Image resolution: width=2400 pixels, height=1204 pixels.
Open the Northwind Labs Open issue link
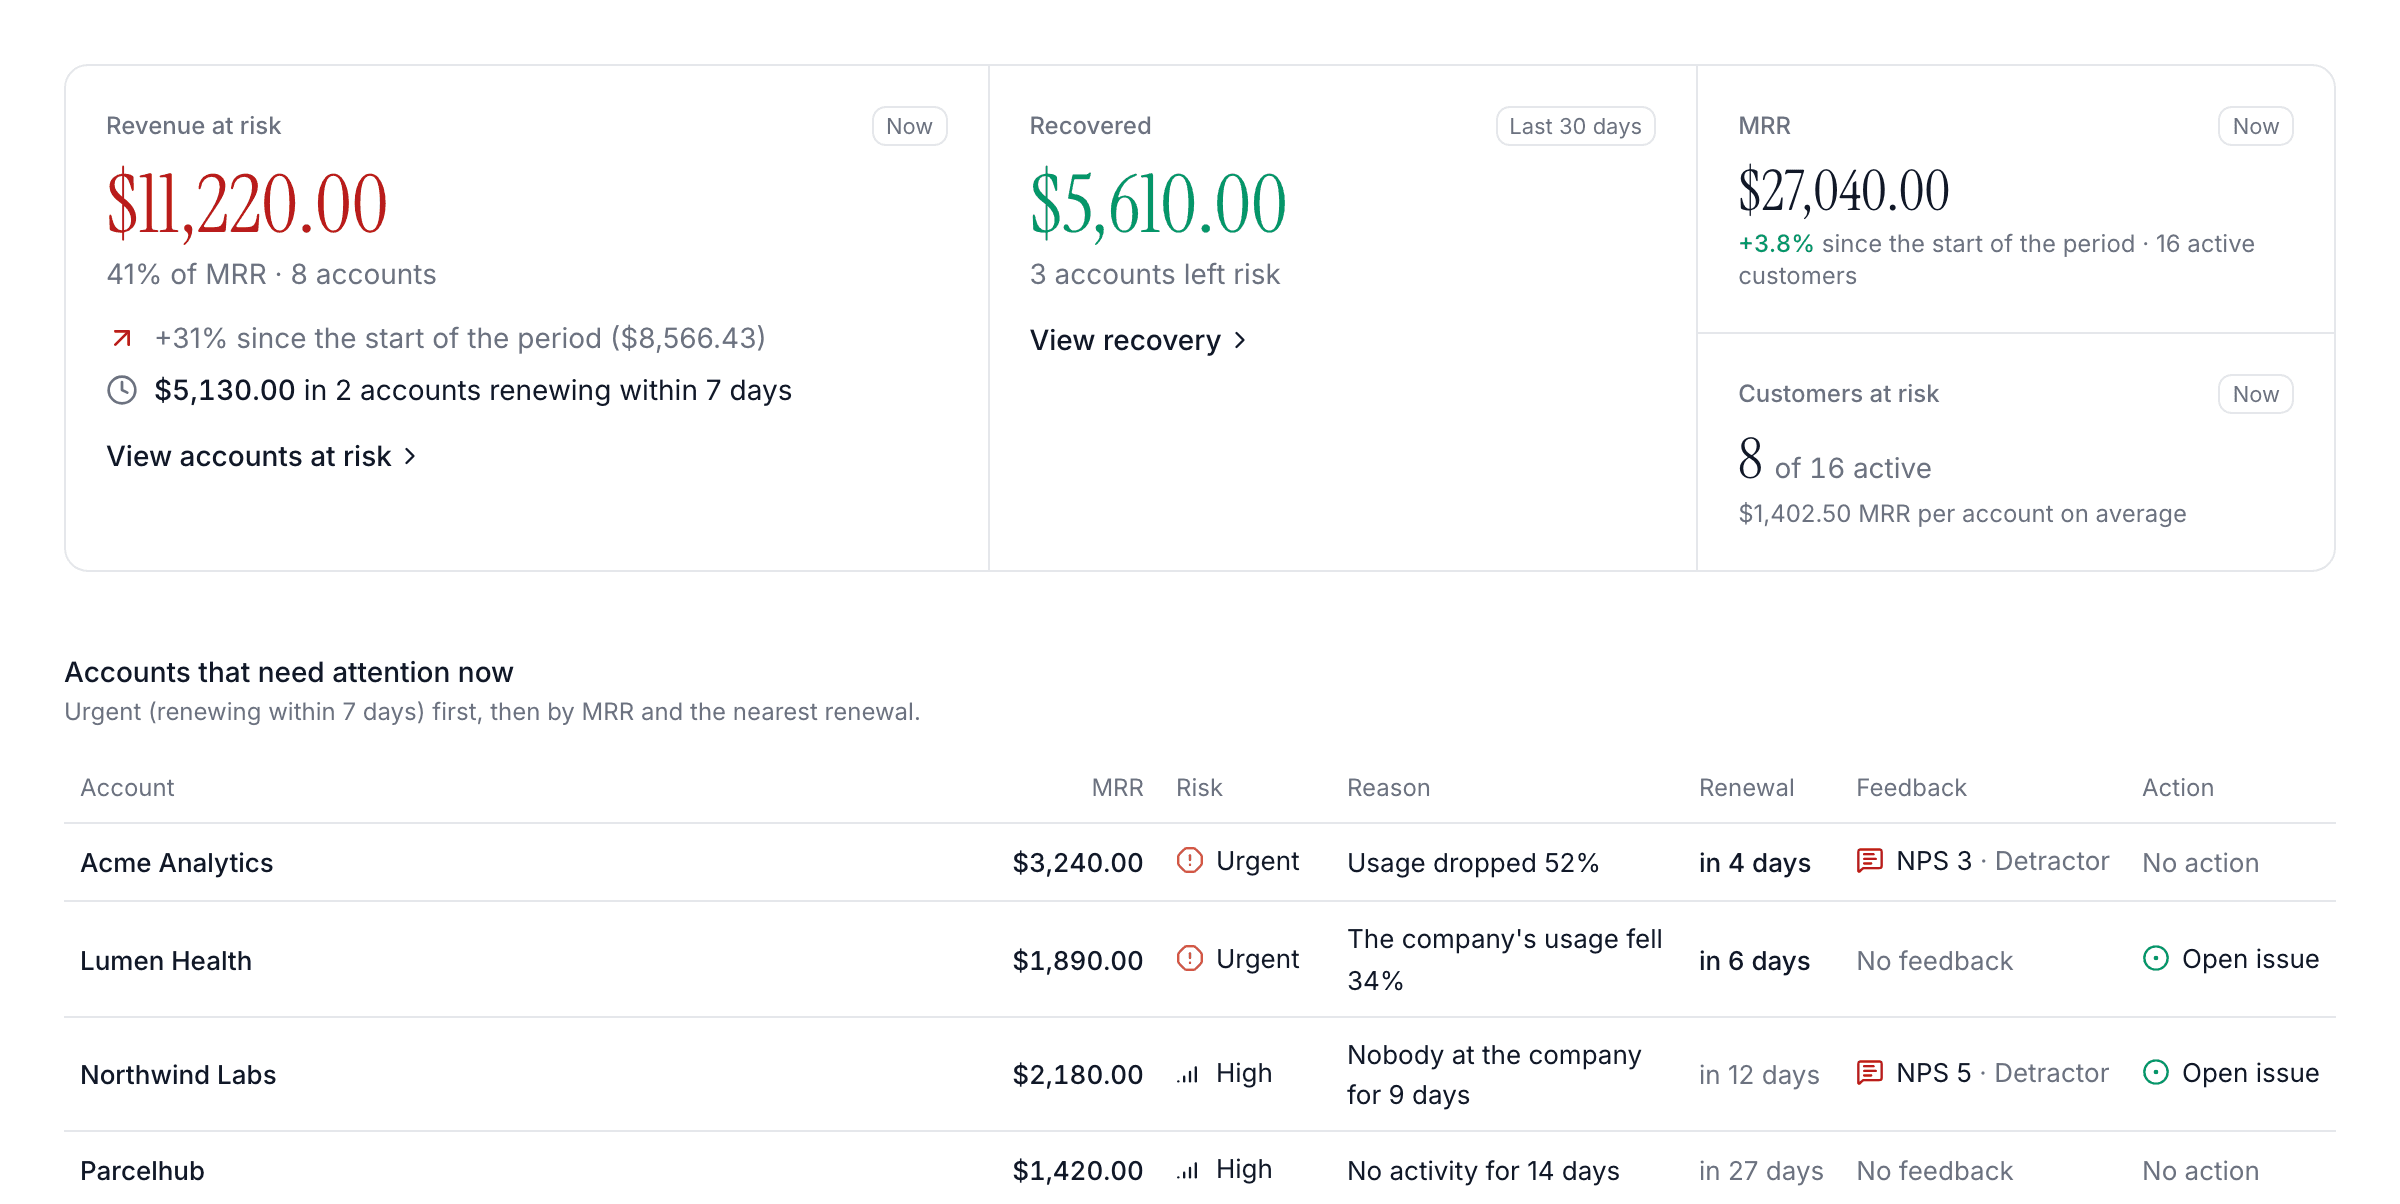click(2231, 1073)
